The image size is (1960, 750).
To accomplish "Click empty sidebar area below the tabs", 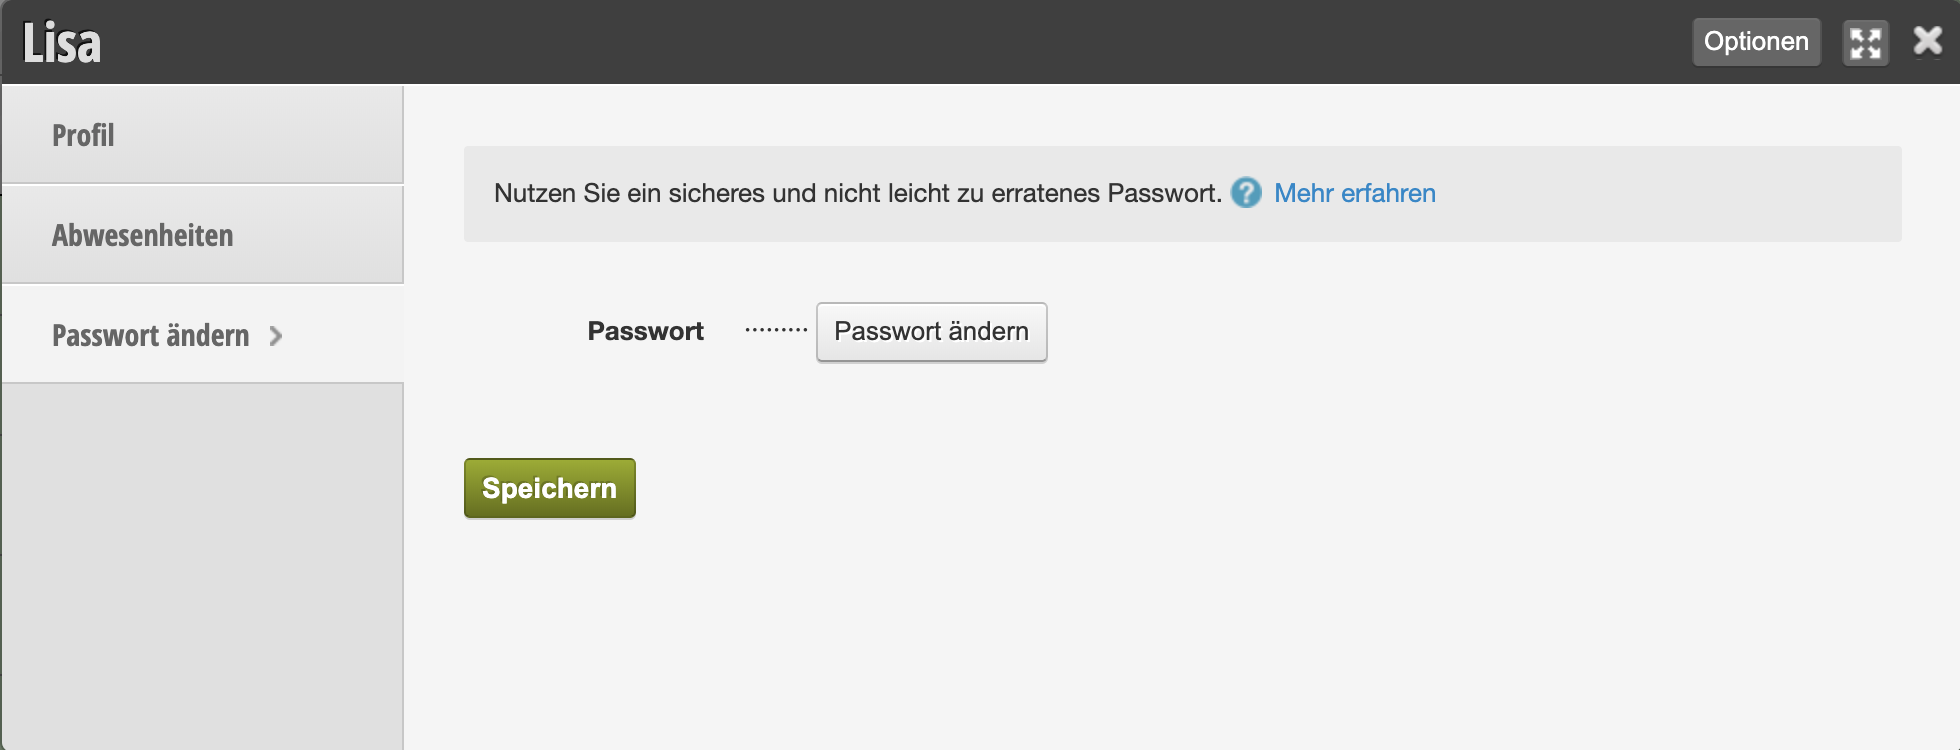I will tap(200, 560).
